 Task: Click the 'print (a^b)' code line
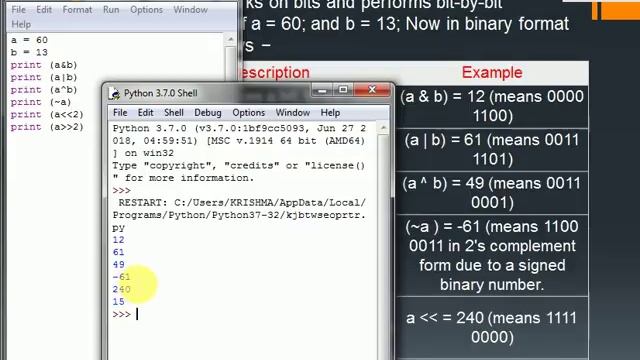click(44, 90)
